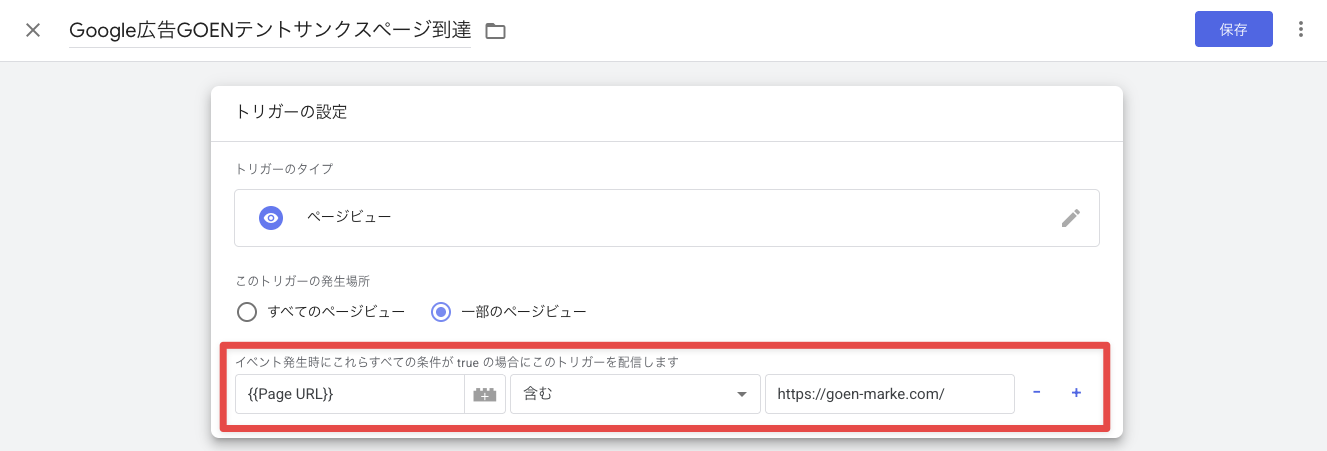Open the variable picker block icon

tap(485, 394)
